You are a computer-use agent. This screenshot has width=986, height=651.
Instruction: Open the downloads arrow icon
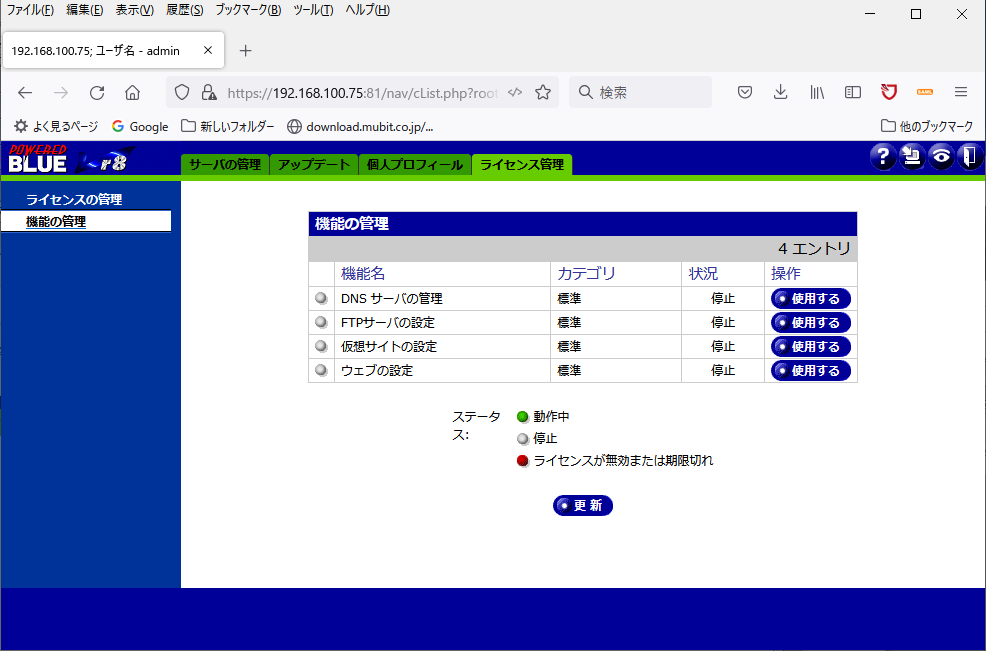click(780, 93)
